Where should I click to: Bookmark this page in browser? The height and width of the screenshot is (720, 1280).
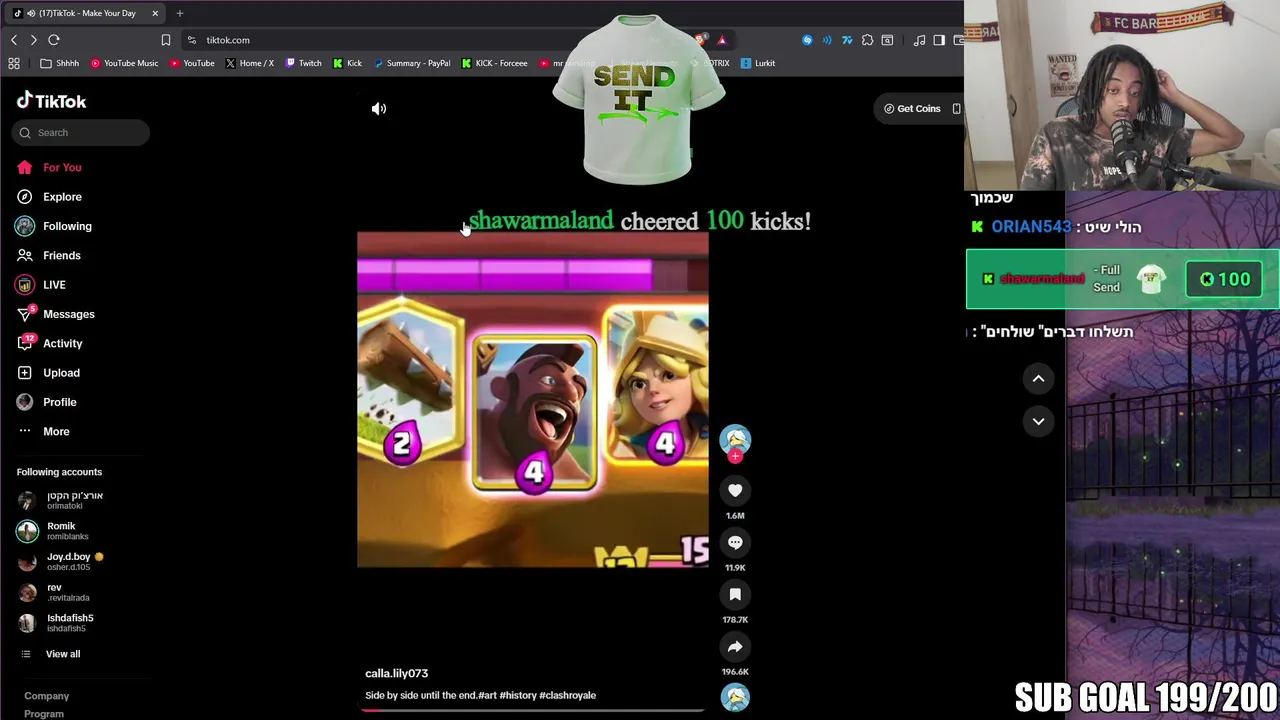tap(166, 40)
